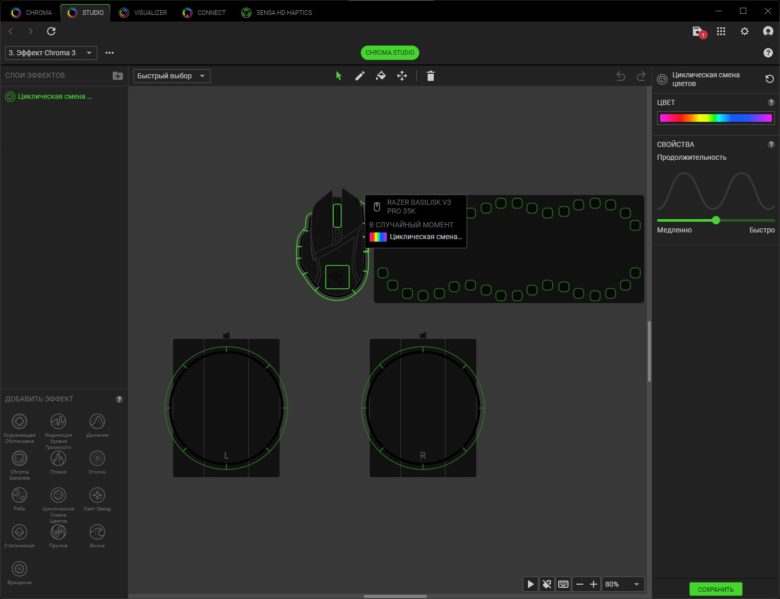The image size is (780, 599).
Task: Refresh with the reload icon
Action: [x=51, y=31]
